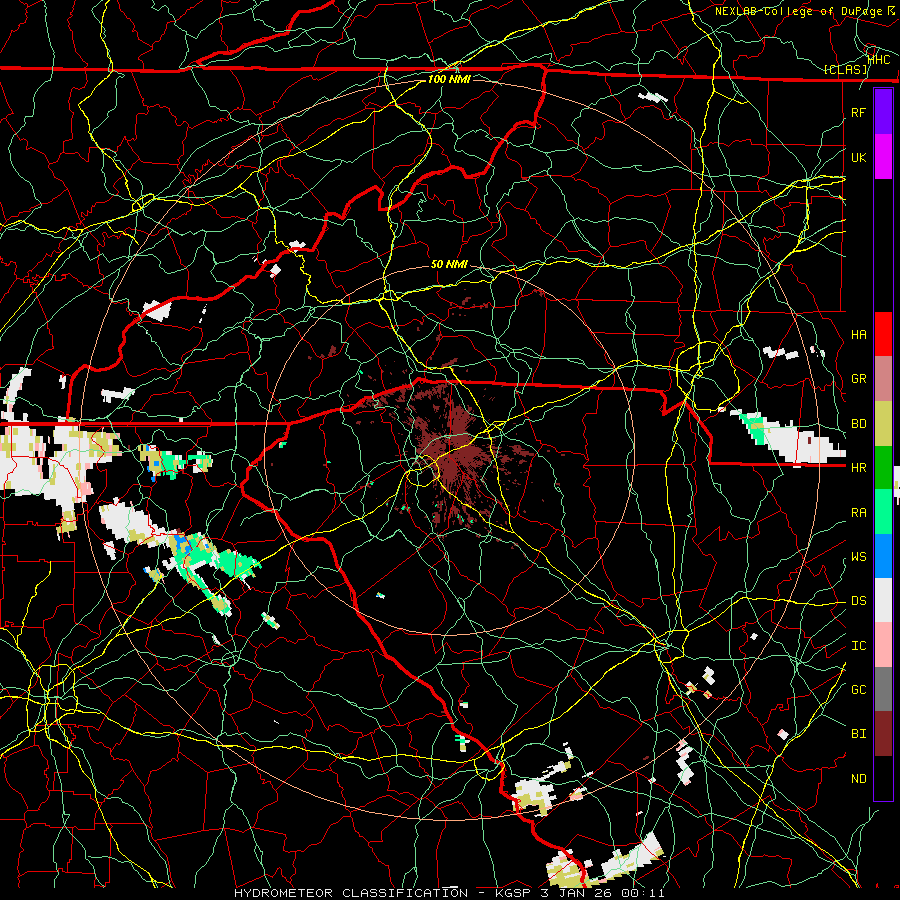Click the dark maroon BI legend swatch
Screen dimensions: 900x900
tap(883, 734)
